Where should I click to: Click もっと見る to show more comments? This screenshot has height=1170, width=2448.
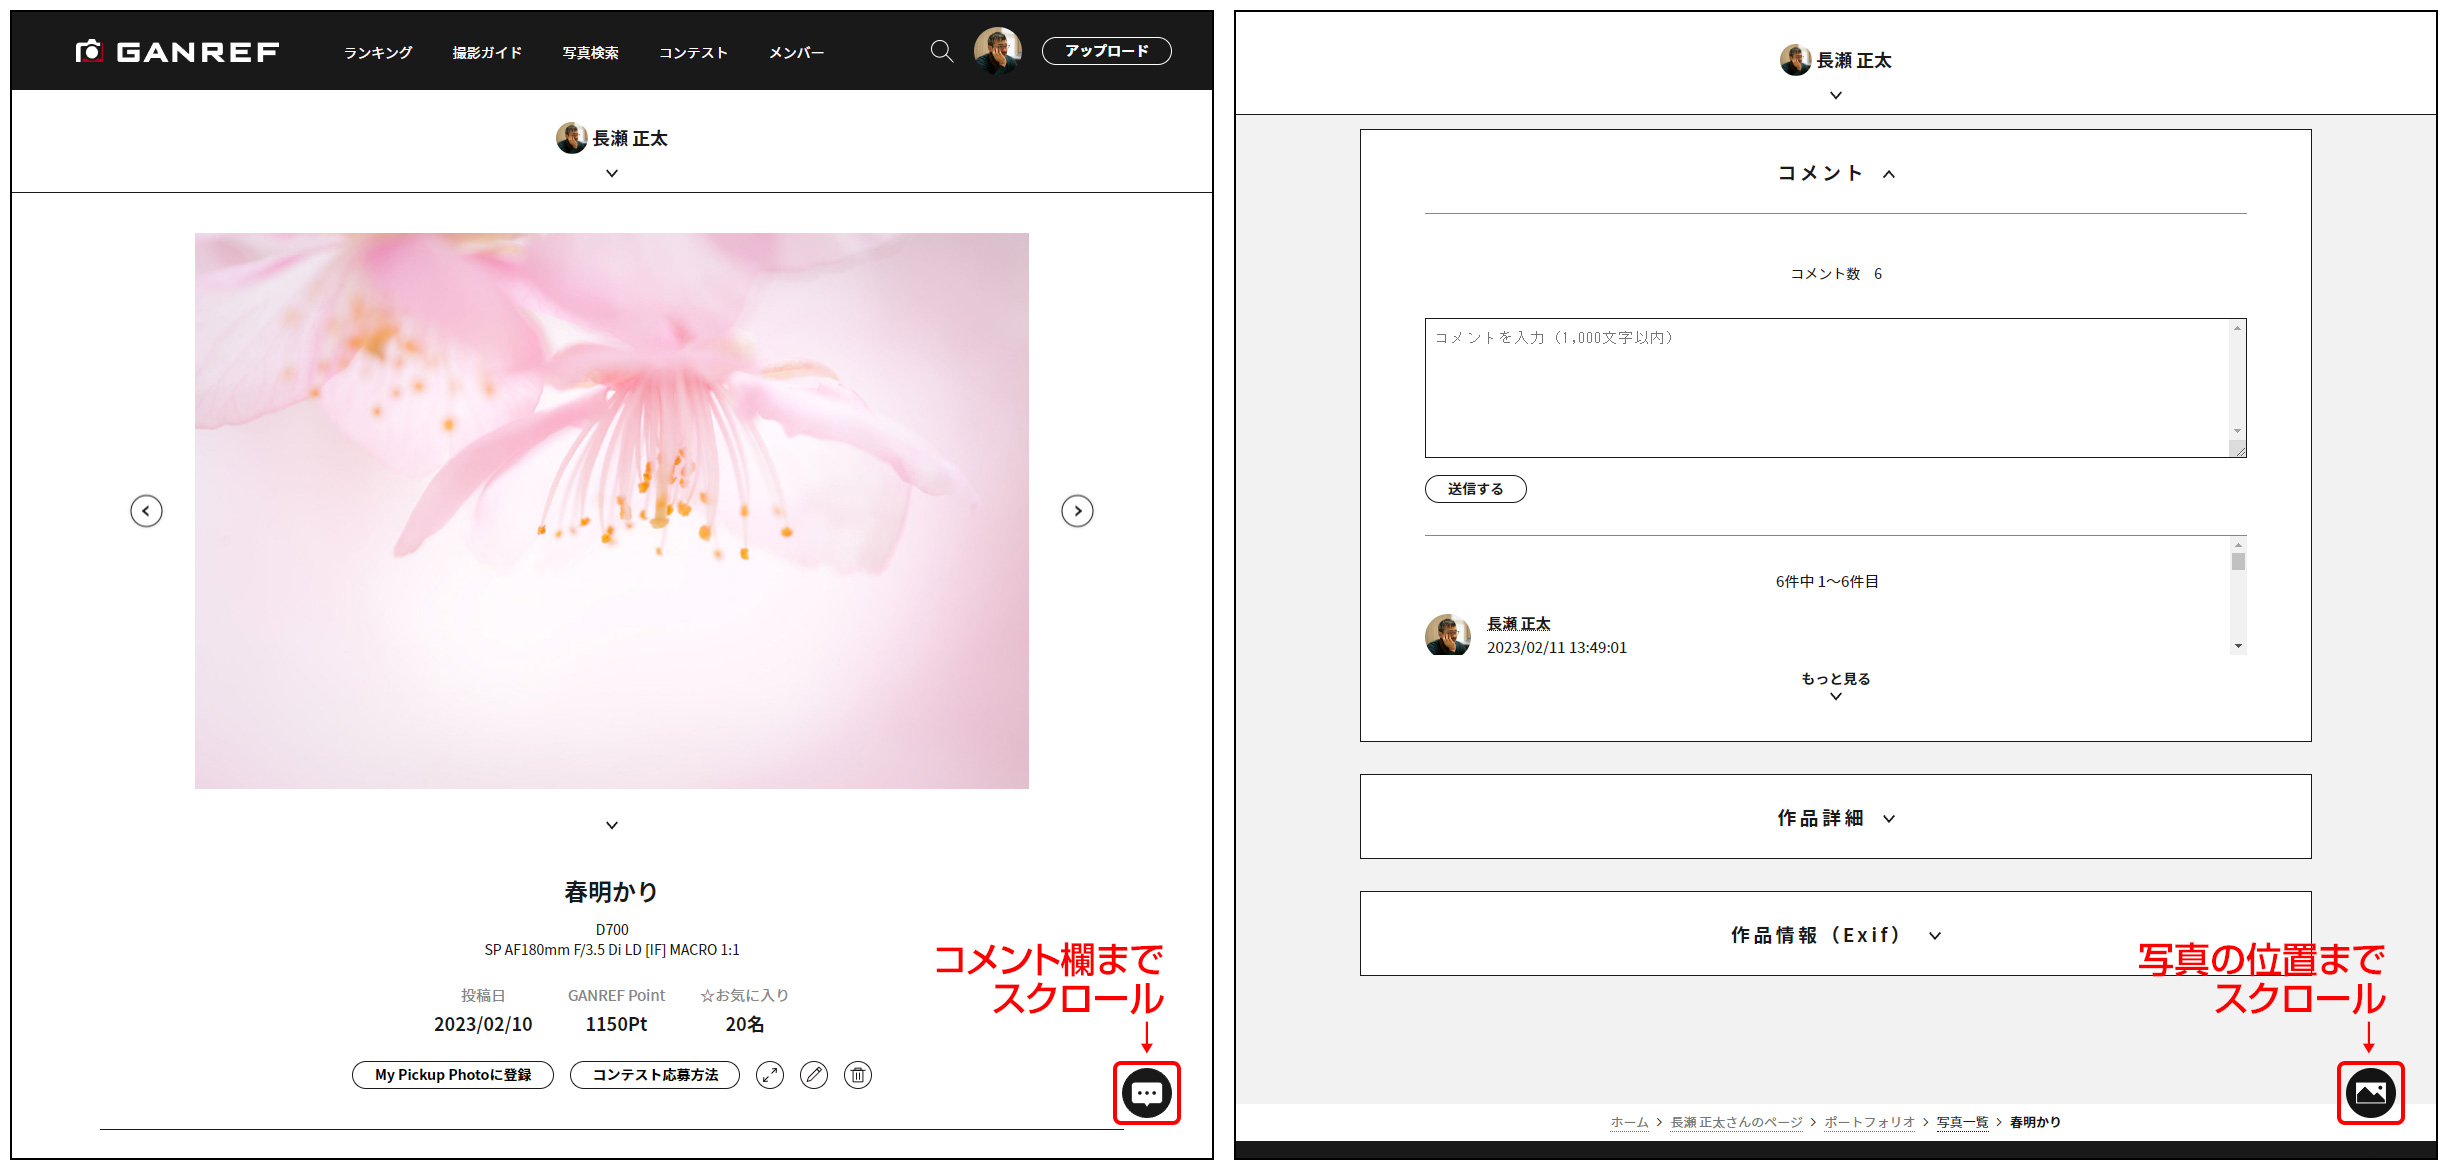point(1836,684)
